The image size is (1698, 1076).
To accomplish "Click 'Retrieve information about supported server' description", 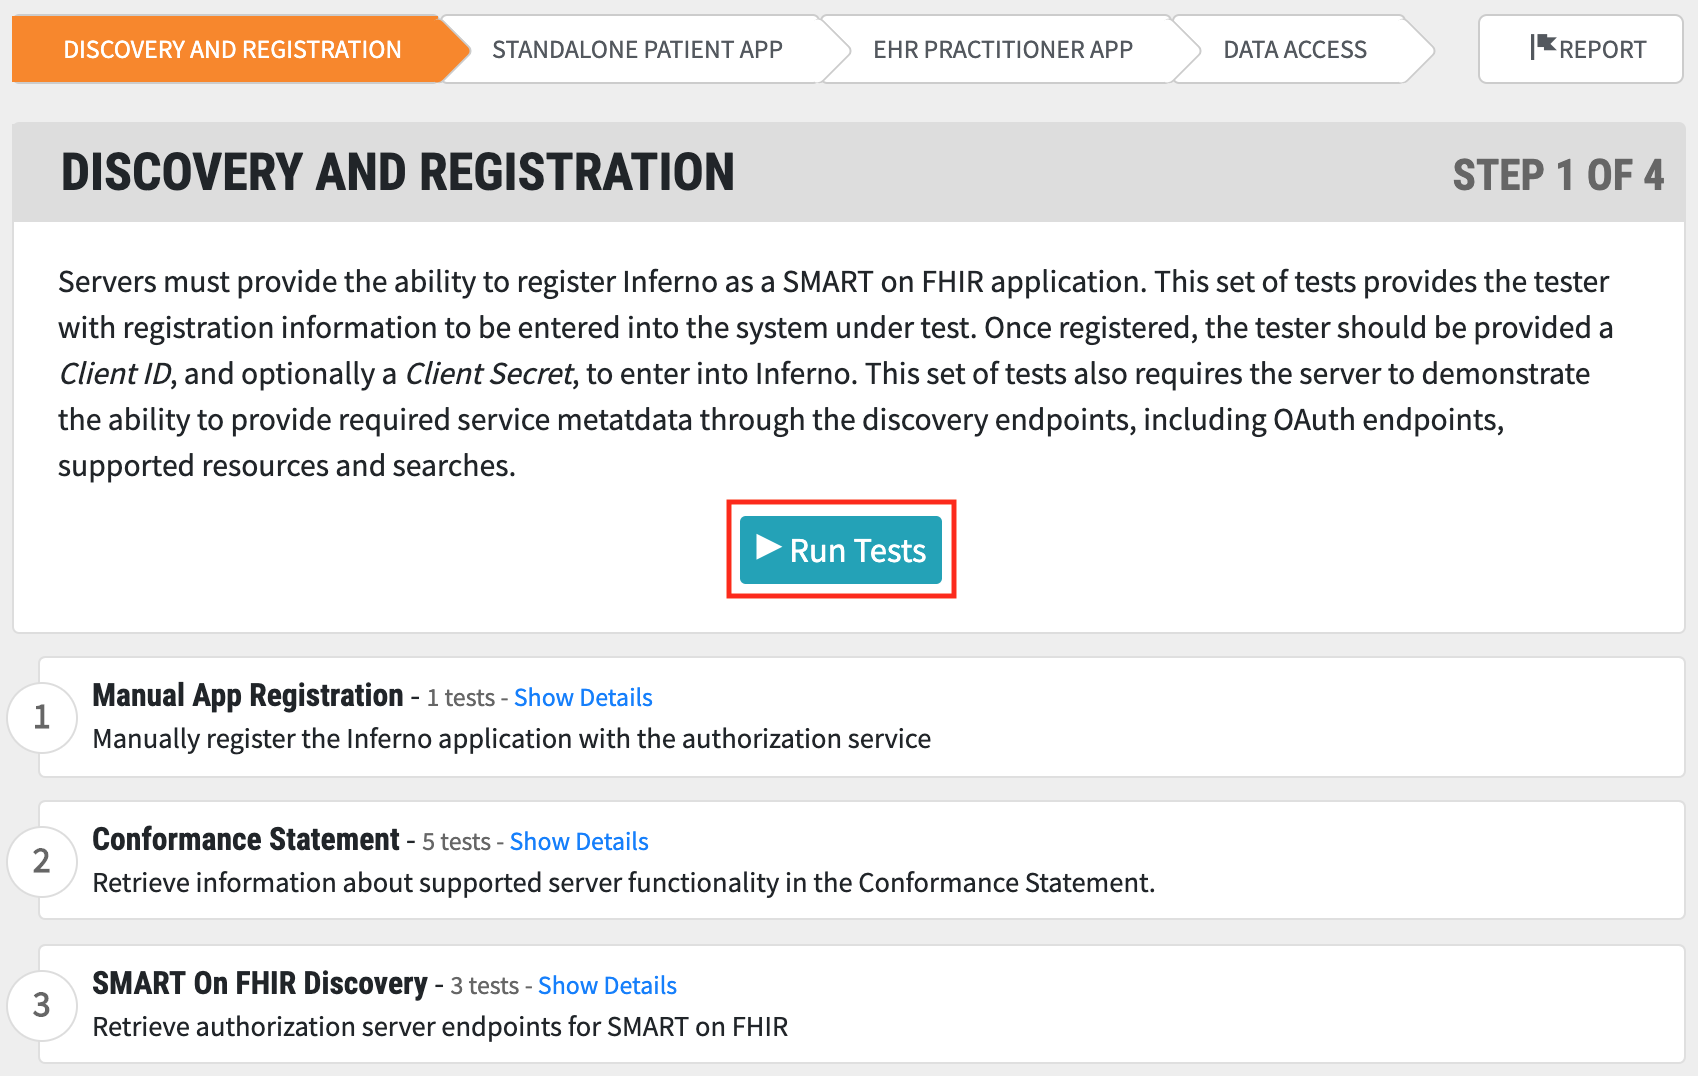I will (x=624, y=883).
